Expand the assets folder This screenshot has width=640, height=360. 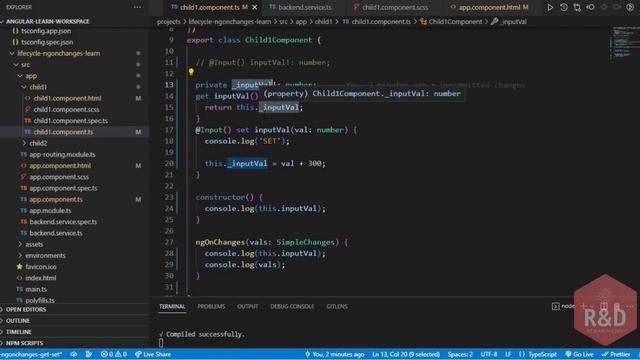click(34, 244)
